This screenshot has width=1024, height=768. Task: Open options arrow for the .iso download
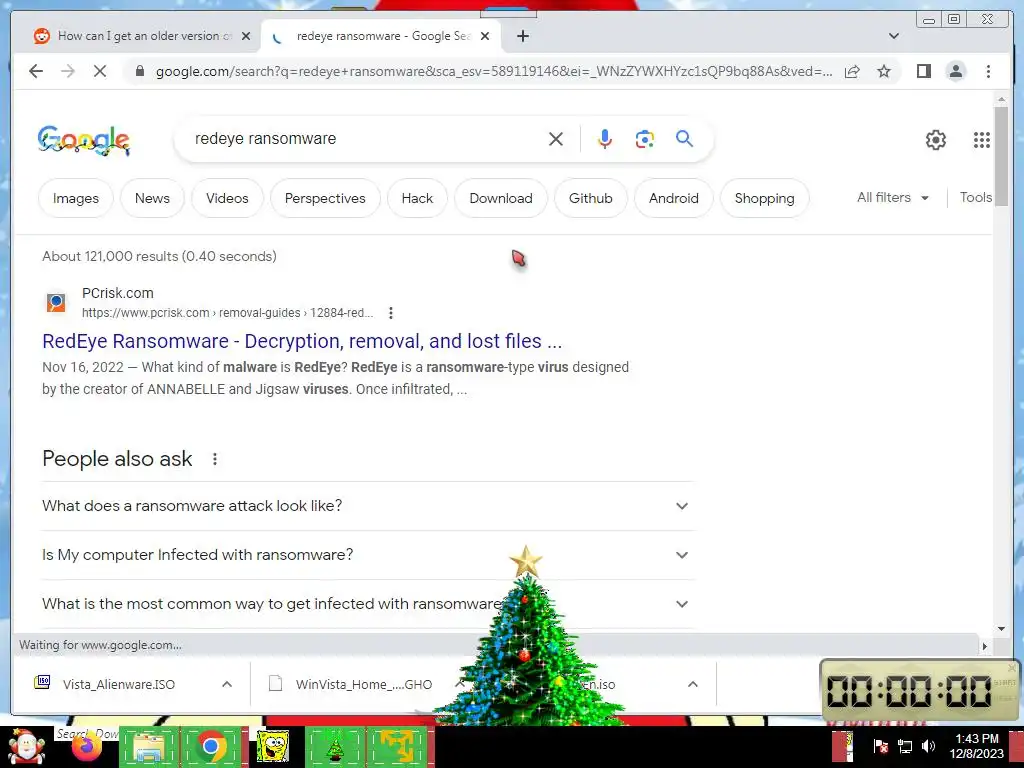693,684
